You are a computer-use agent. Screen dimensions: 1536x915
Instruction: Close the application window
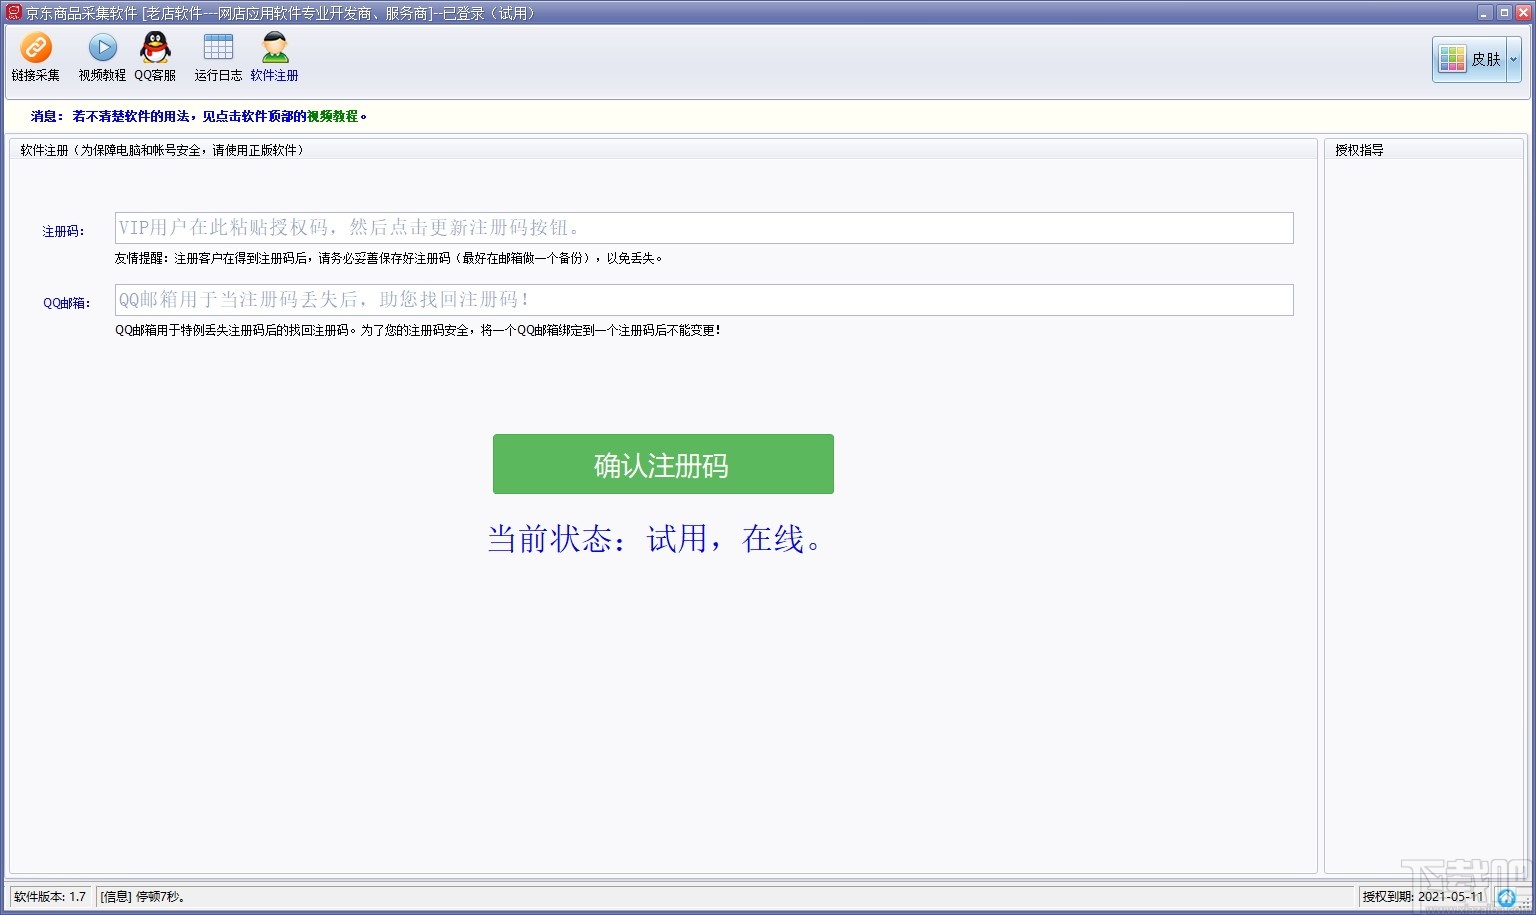(1521, 13)
